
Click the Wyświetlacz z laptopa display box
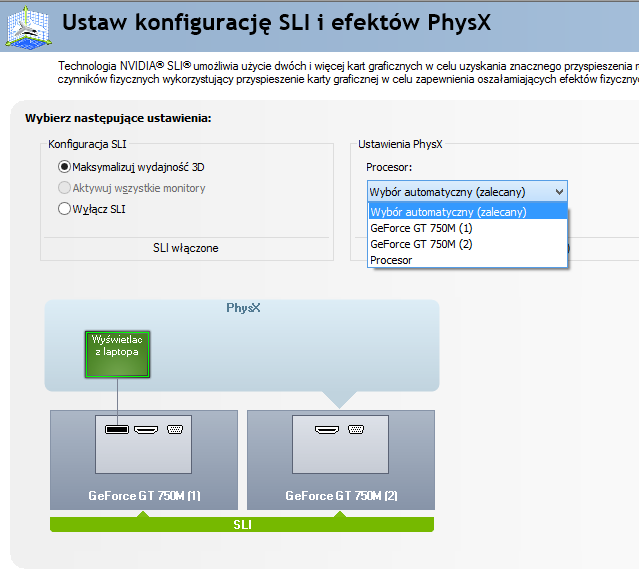tap(117, 354)
